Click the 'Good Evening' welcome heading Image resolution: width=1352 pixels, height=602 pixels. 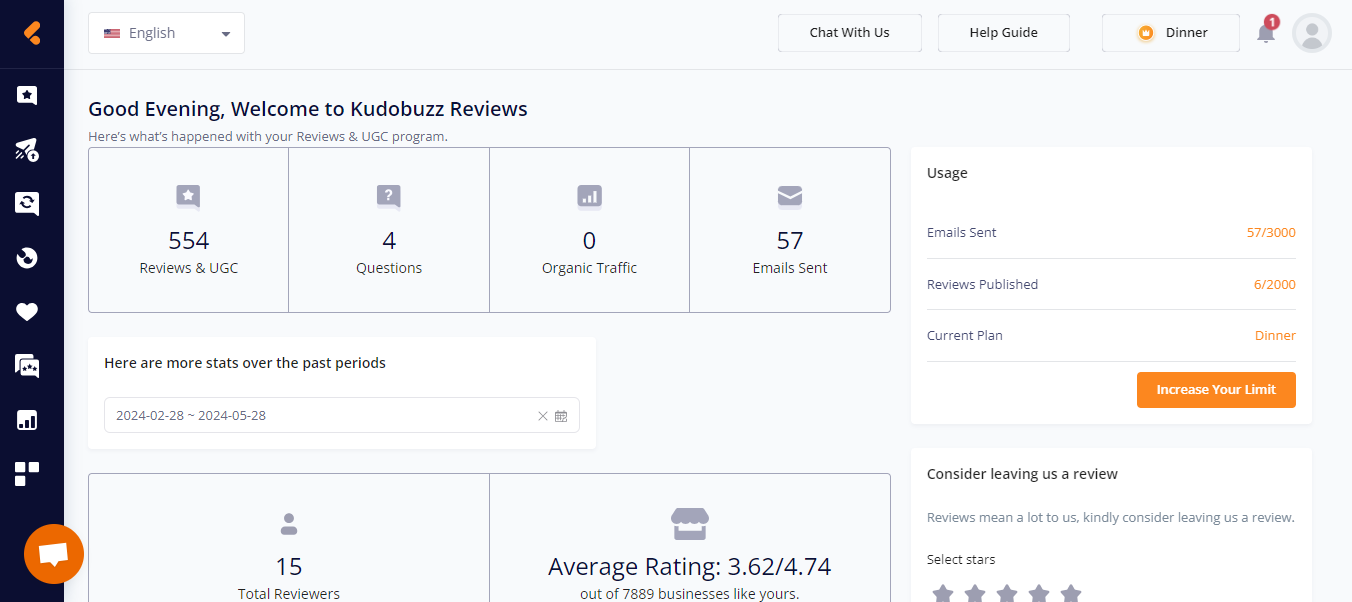tap(308, 109)
